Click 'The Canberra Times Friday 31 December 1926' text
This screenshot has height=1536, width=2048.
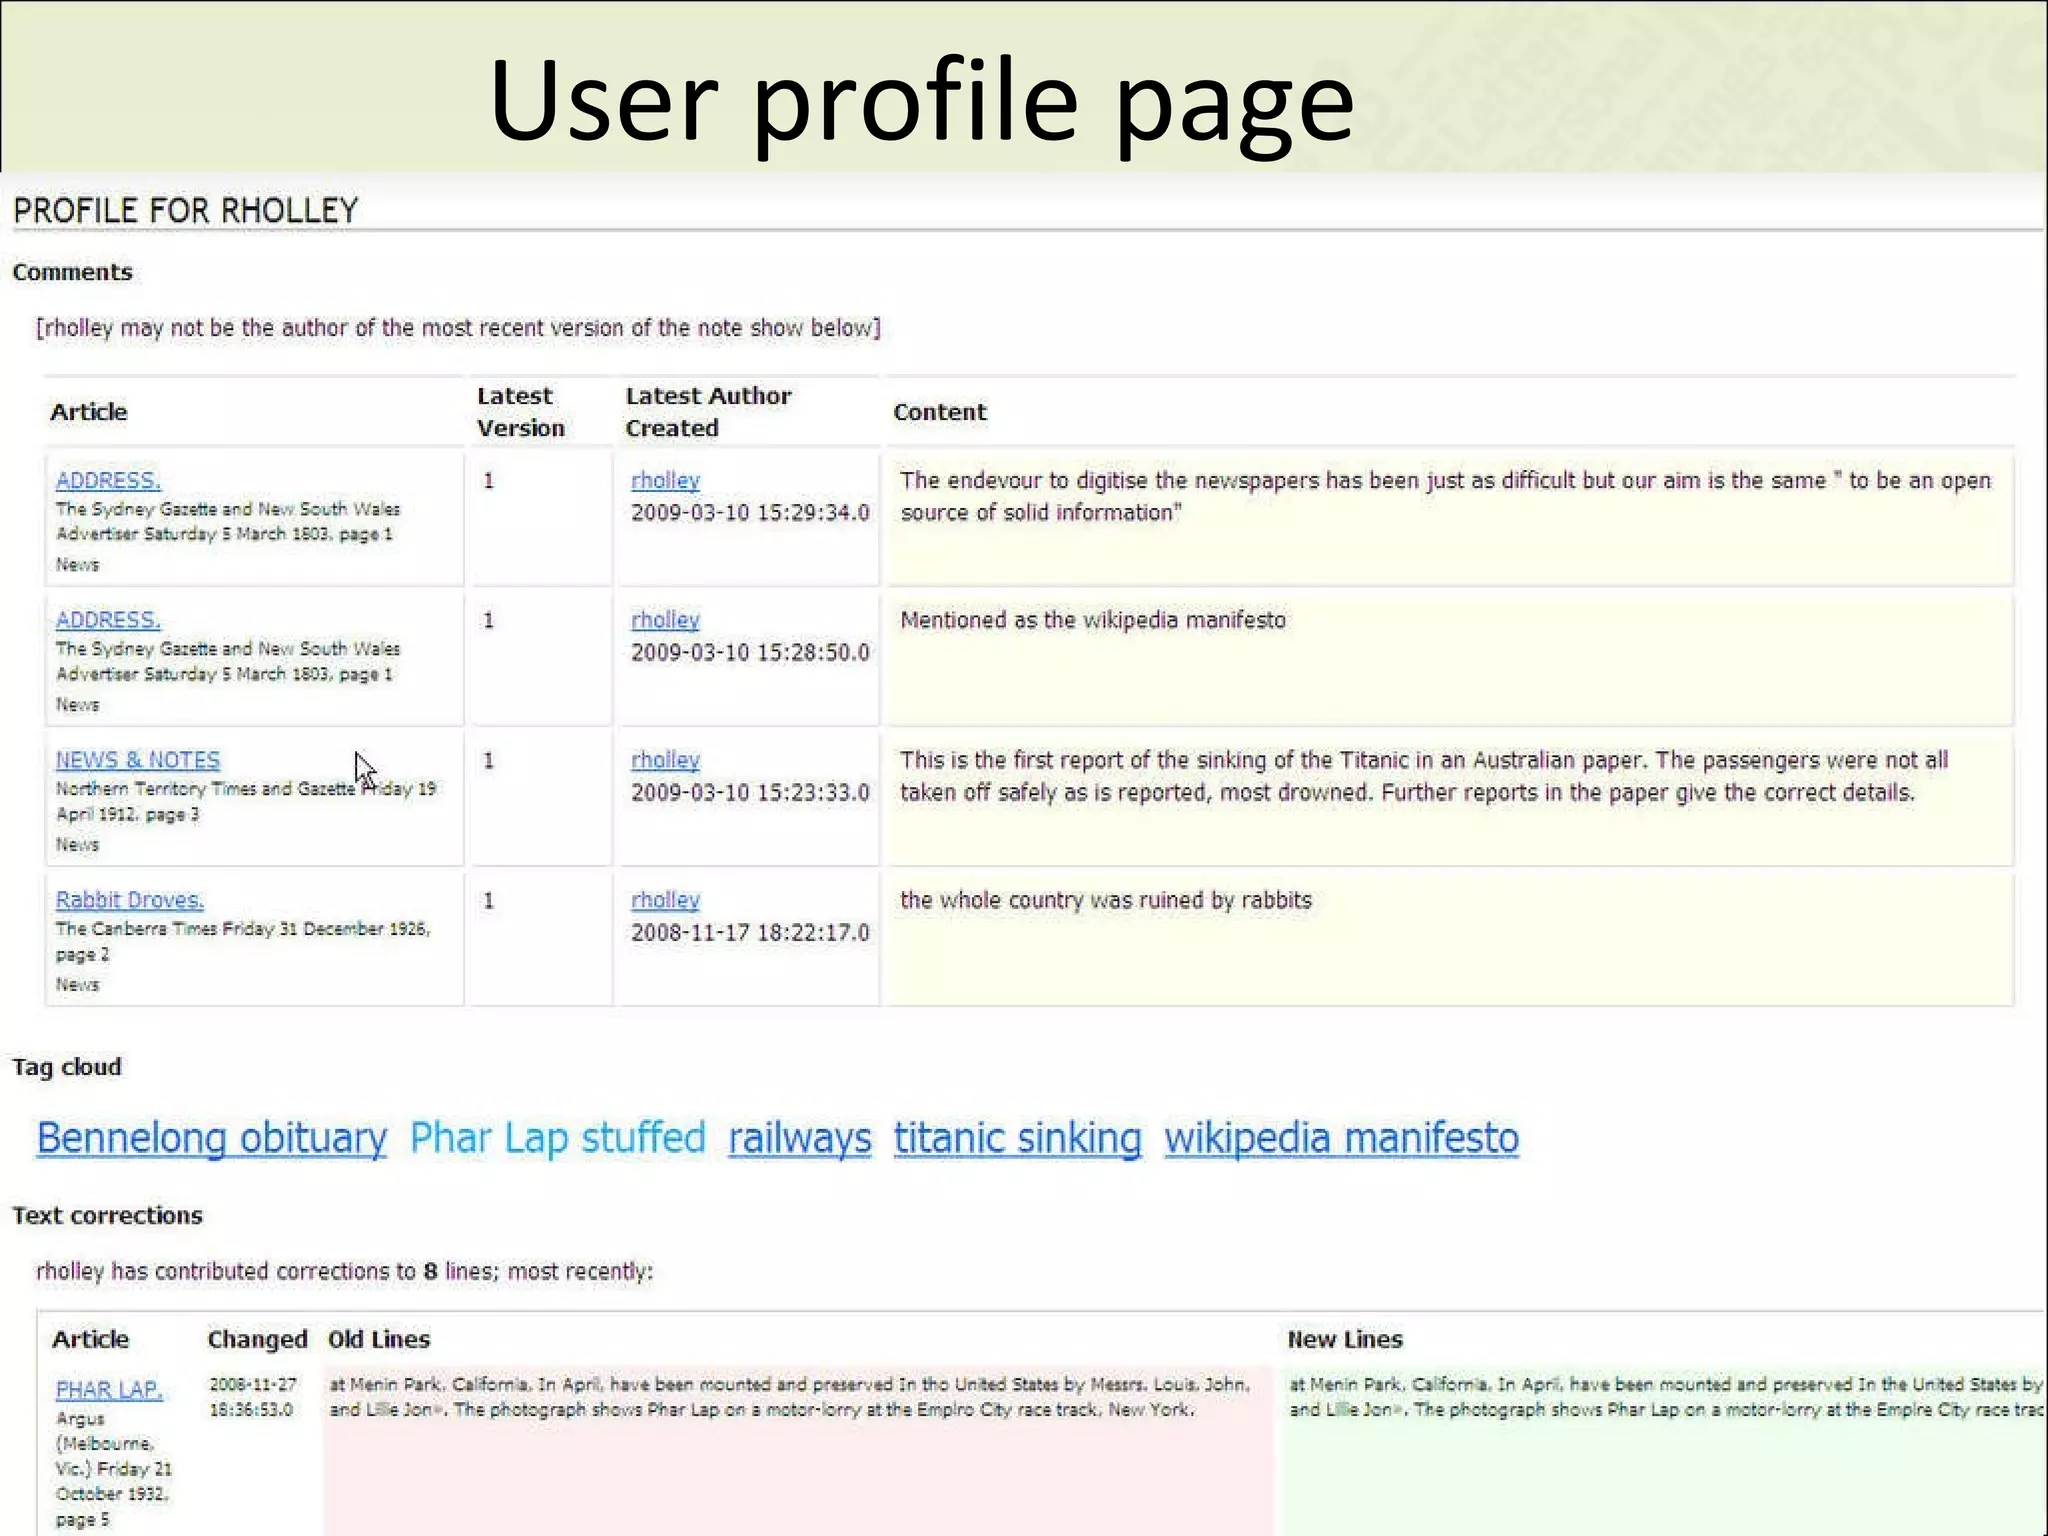point(242,929)
